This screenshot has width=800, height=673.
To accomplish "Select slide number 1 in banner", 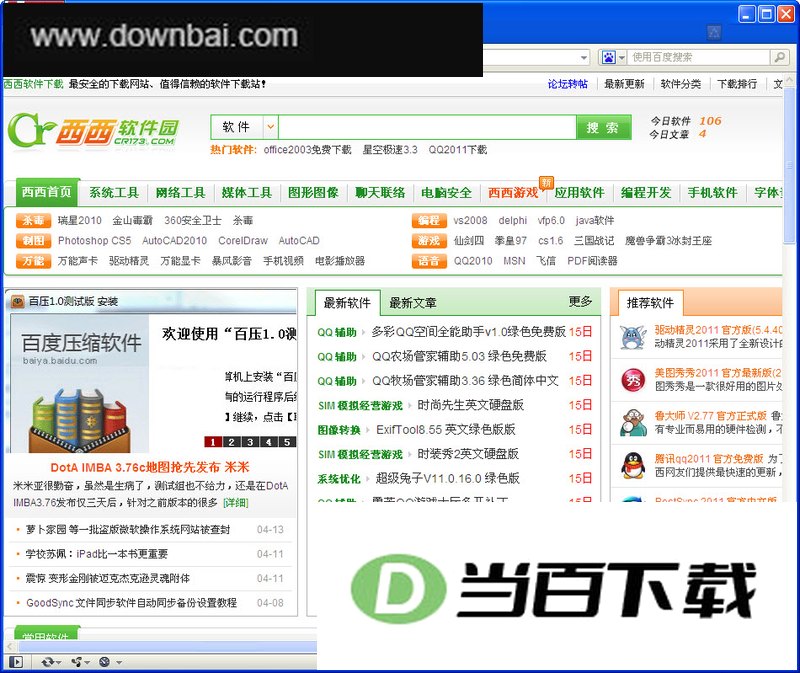I will 213,442.
